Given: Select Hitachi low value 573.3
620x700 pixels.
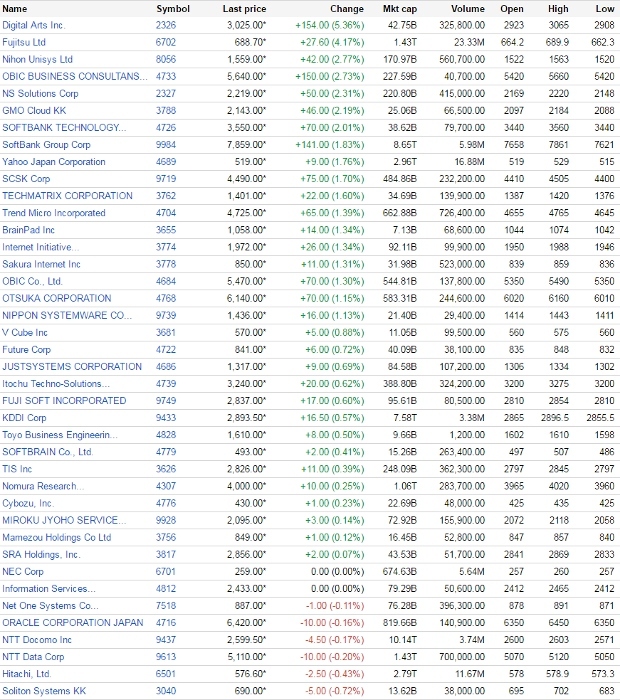Looking at the screenshot, I should [x=603, y=674].
